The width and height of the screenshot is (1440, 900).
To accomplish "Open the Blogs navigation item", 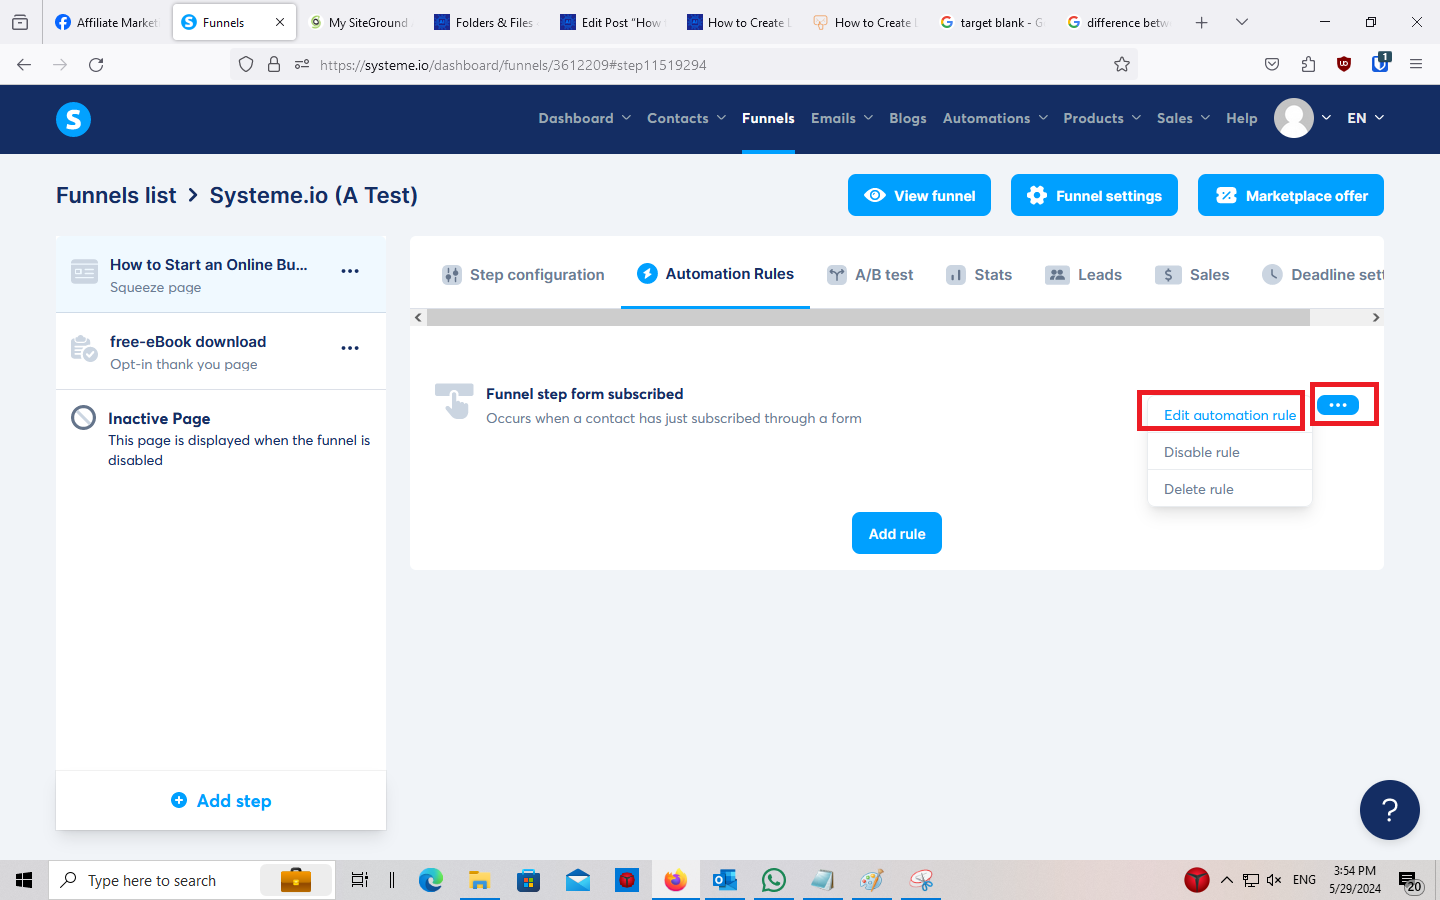I will point(908,118).
